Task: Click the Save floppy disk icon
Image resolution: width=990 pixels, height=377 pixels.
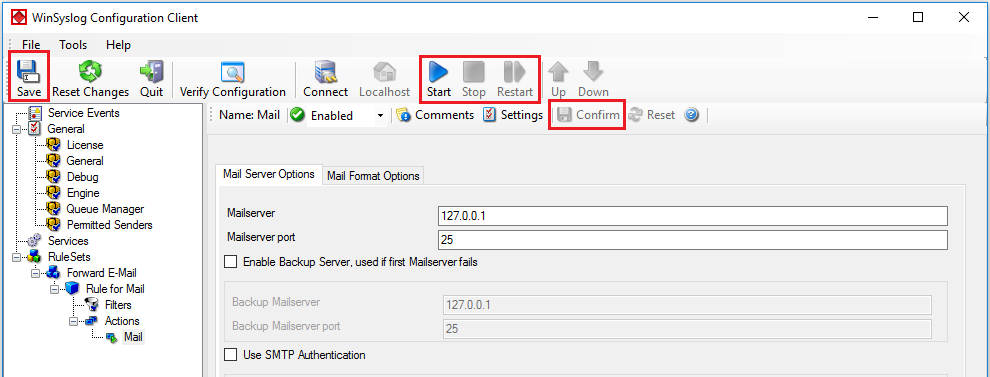Action: coord(28,72)
